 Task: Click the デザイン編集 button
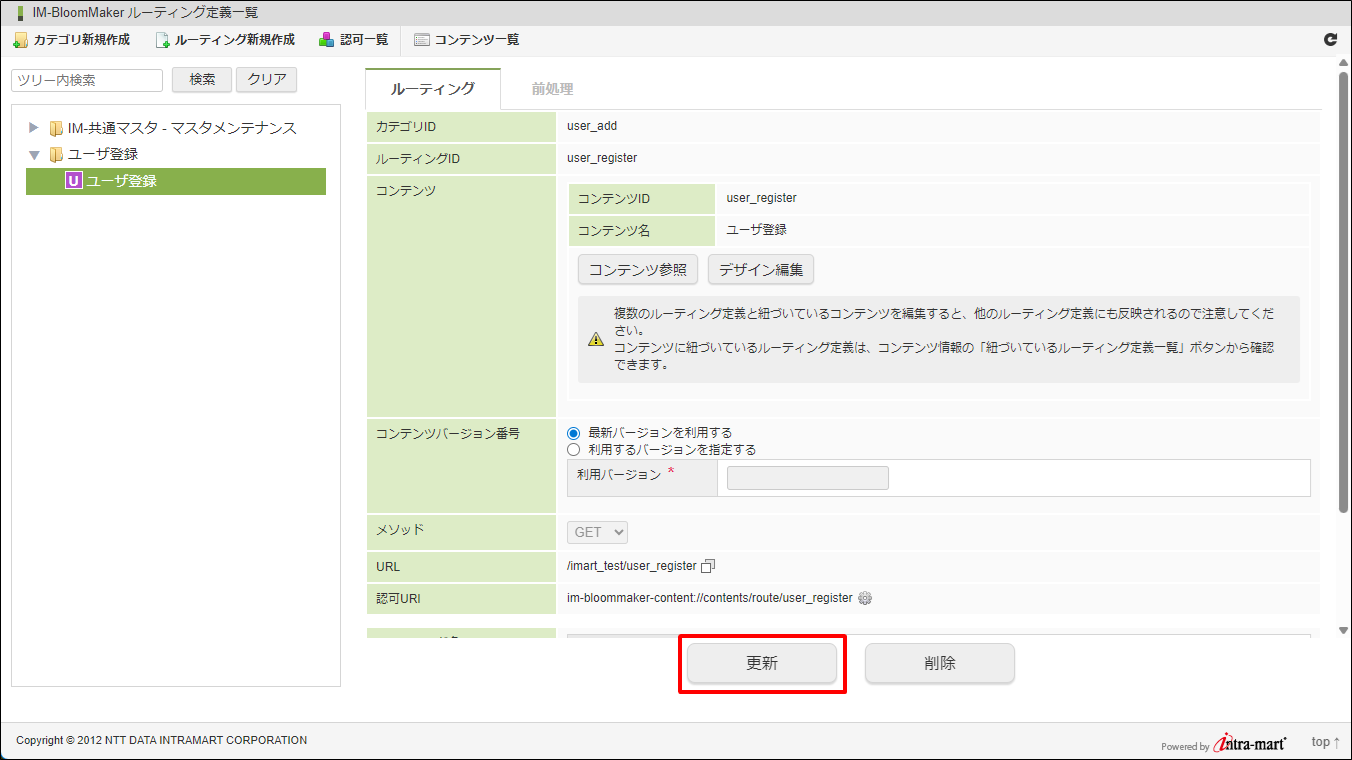(x=761, y=269)
